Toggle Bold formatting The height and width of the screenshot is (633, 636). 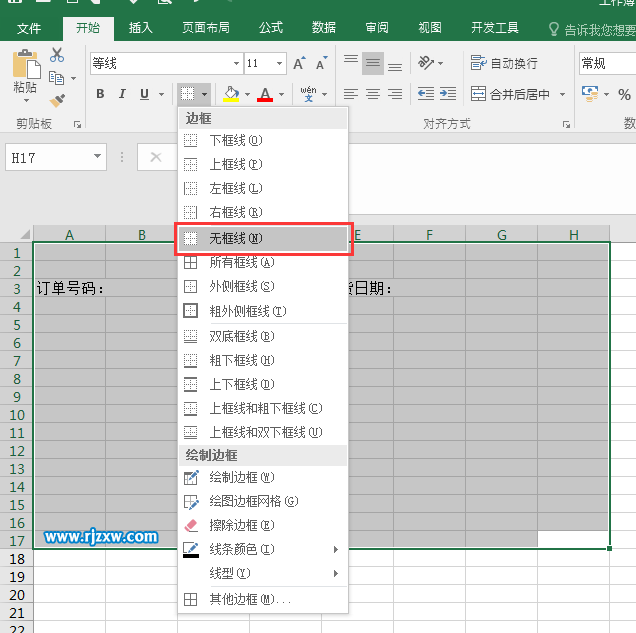100,94
